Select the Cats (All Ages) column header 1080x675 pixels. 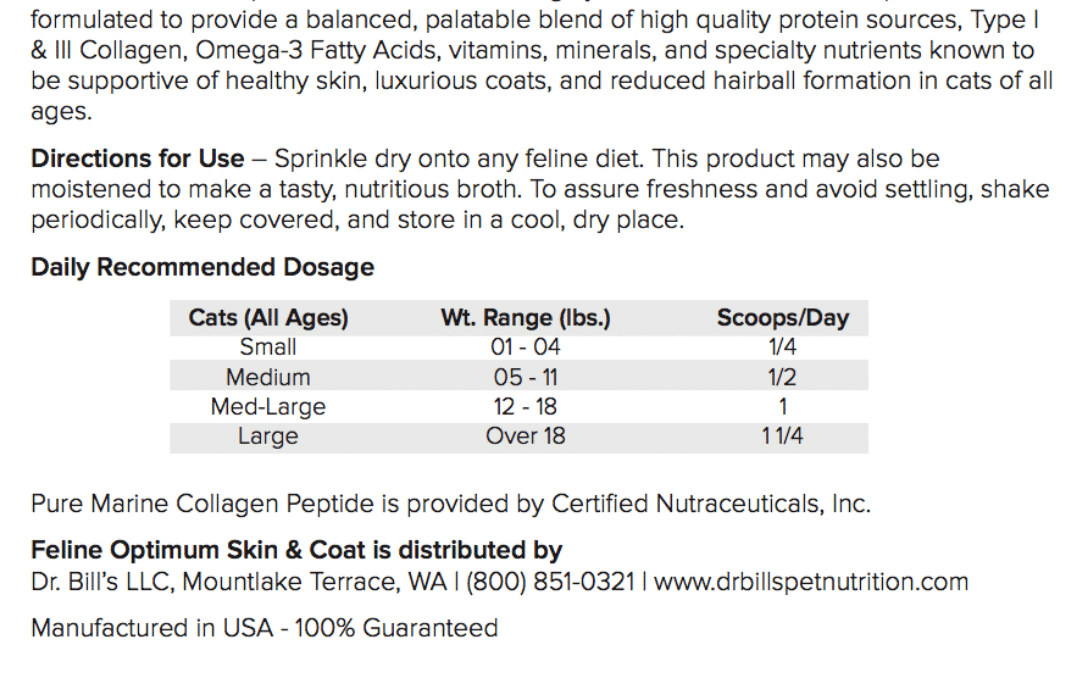tap(268, 318)
